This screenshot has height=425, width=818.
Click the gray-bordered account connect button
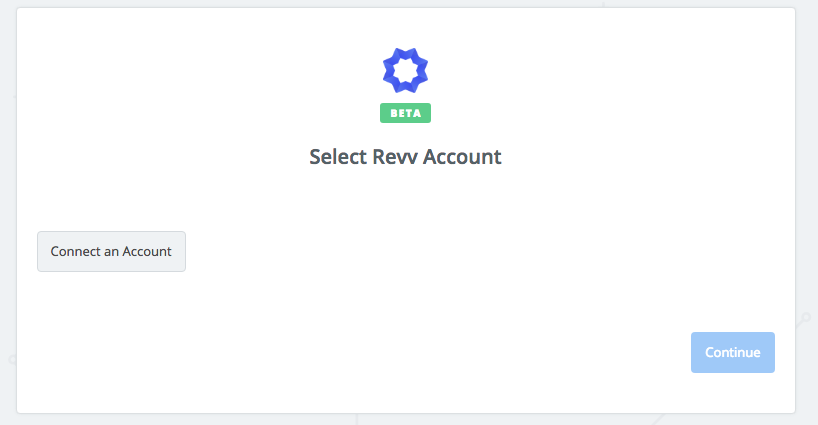coord(111,251)
